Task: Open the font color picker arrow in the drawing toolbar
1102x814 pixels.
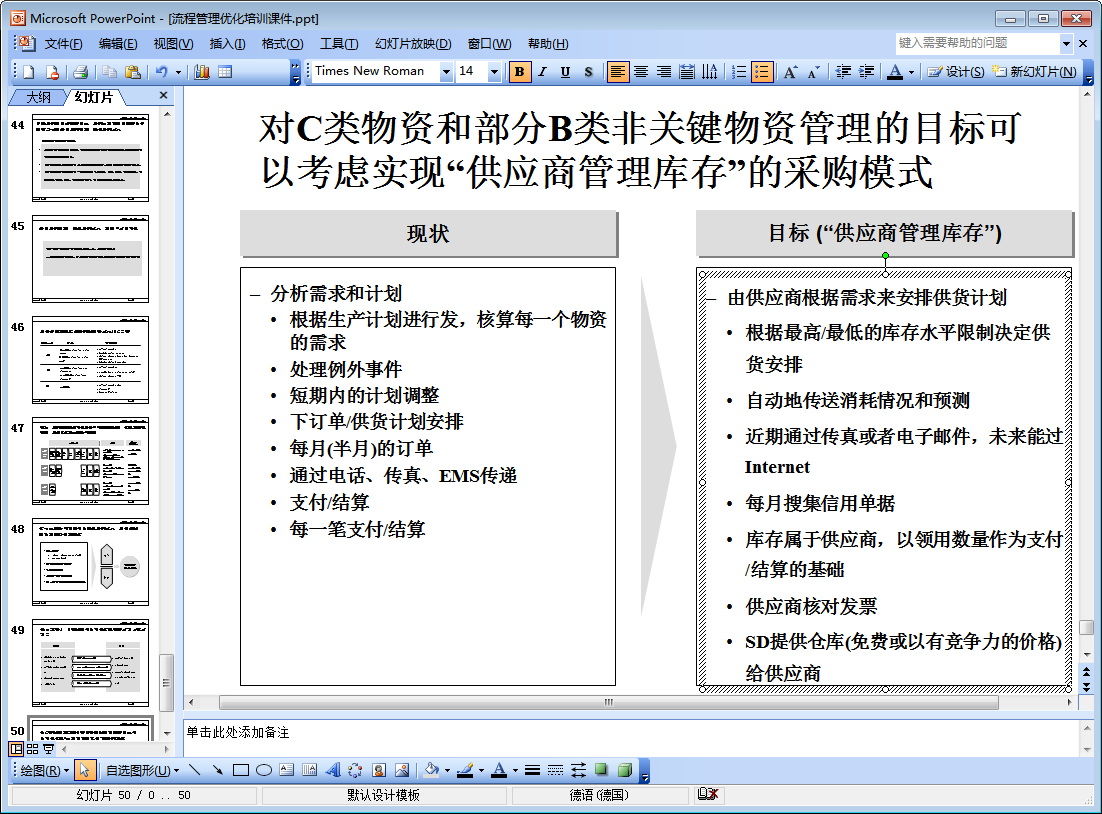Action: coord(515,770)
